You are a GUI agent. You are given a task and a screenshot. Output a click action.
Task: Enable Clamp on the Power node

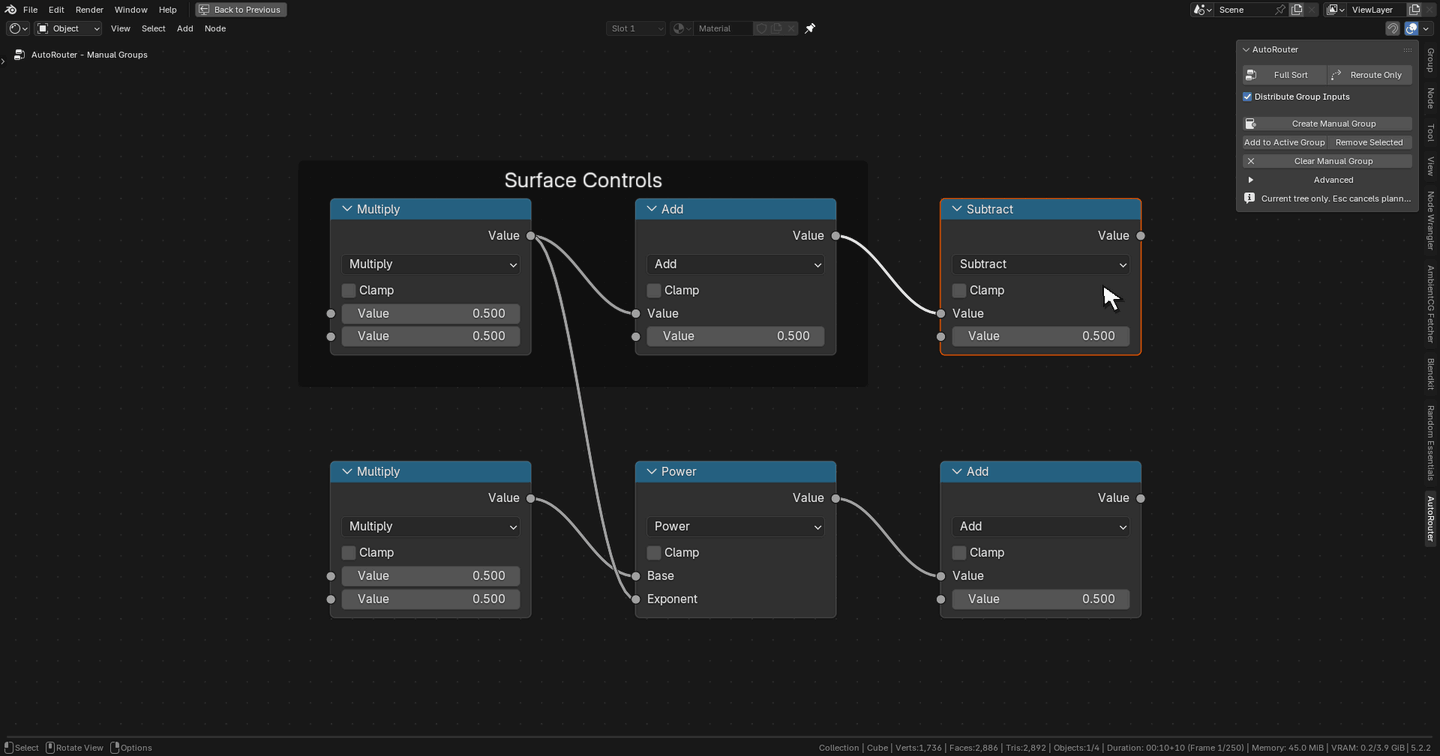654,552
